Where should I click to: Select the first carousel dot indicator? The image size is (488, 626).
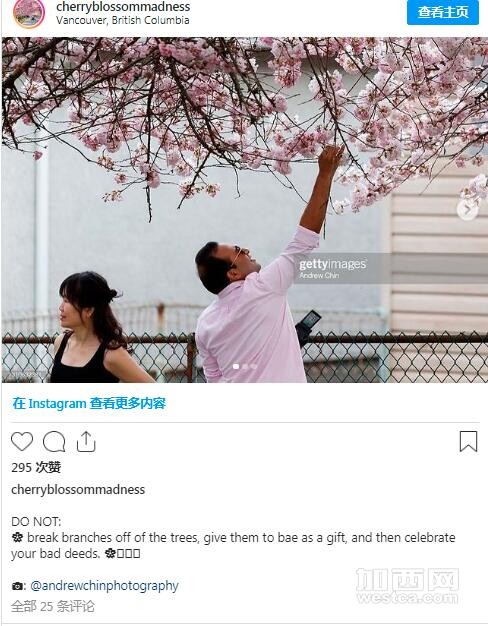pos(236,366)
